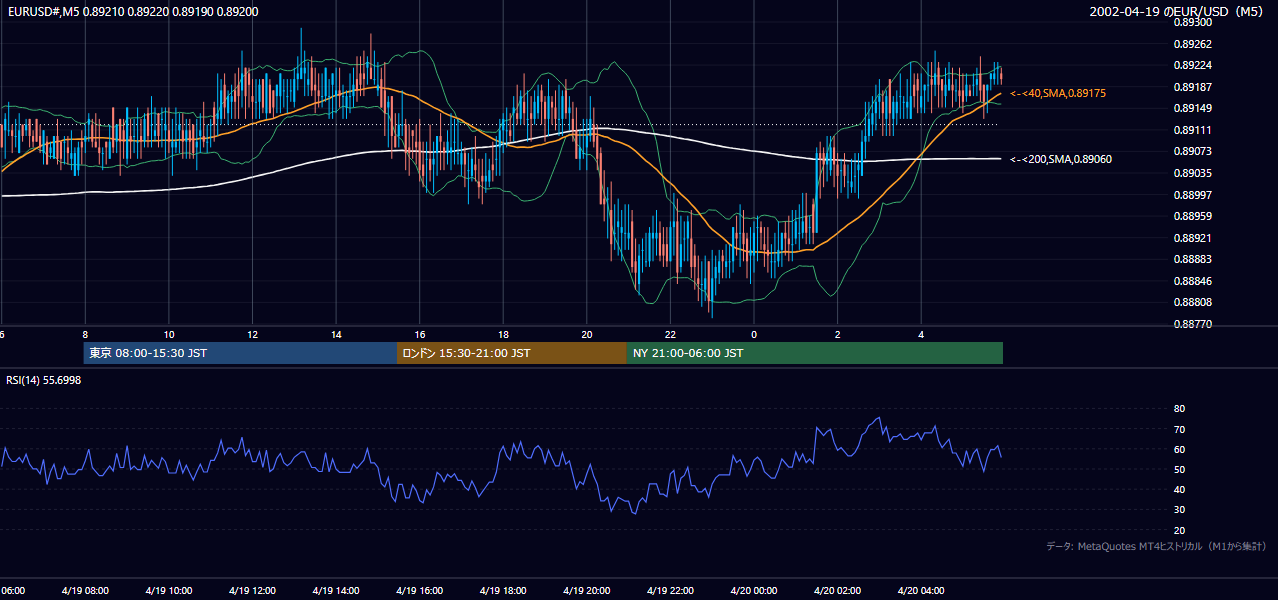Click price axis value 0.88770
This screenshot has height=600, width=1278.
click(1191, 324)
